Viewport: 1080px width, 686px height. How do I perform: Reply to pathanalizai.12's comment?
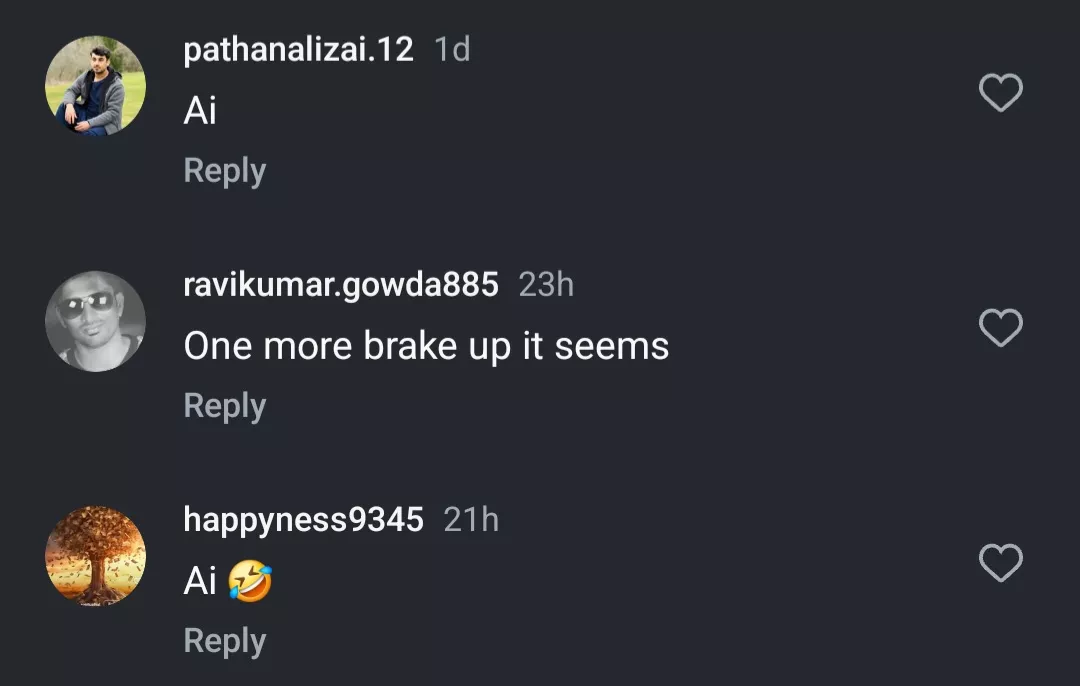tap(225, 171)
